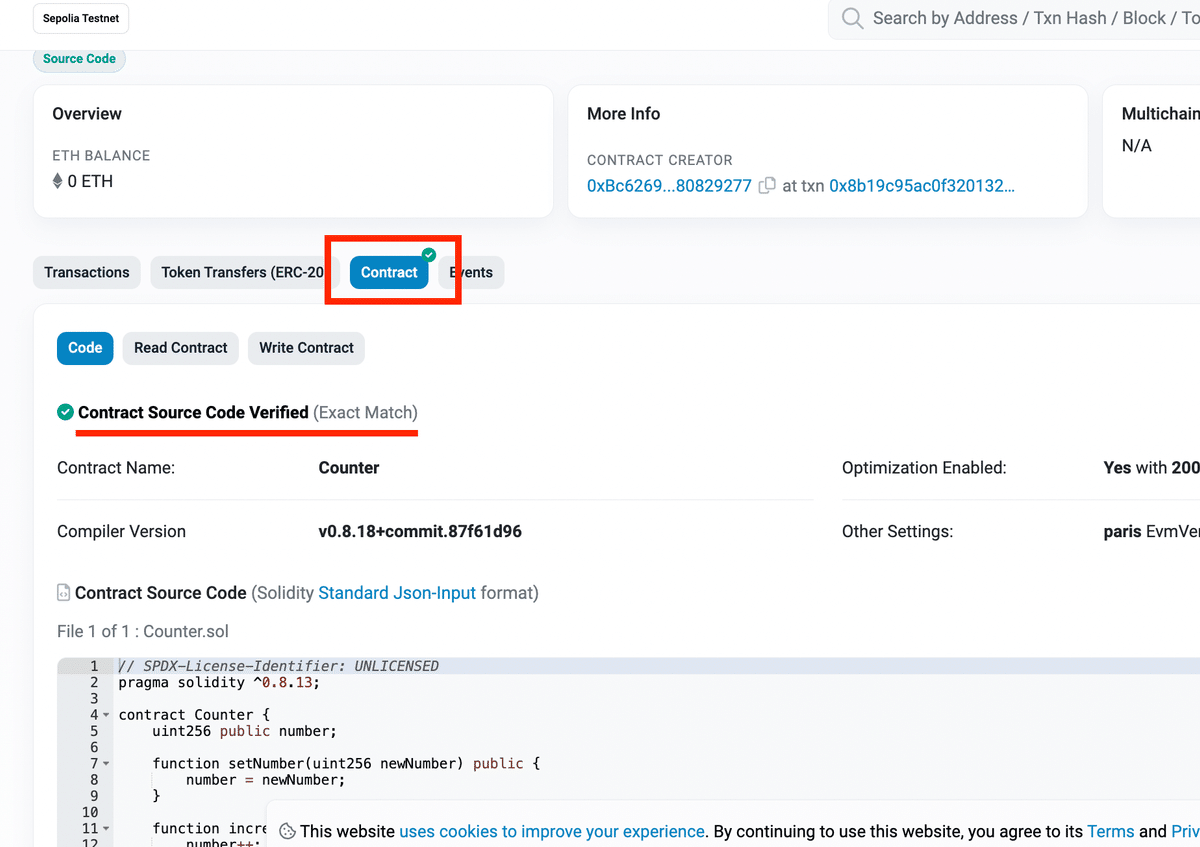This screenshot has width=1200, height=847.
Task: Open the Standard Json-Input link
Action: coord(397,593)
